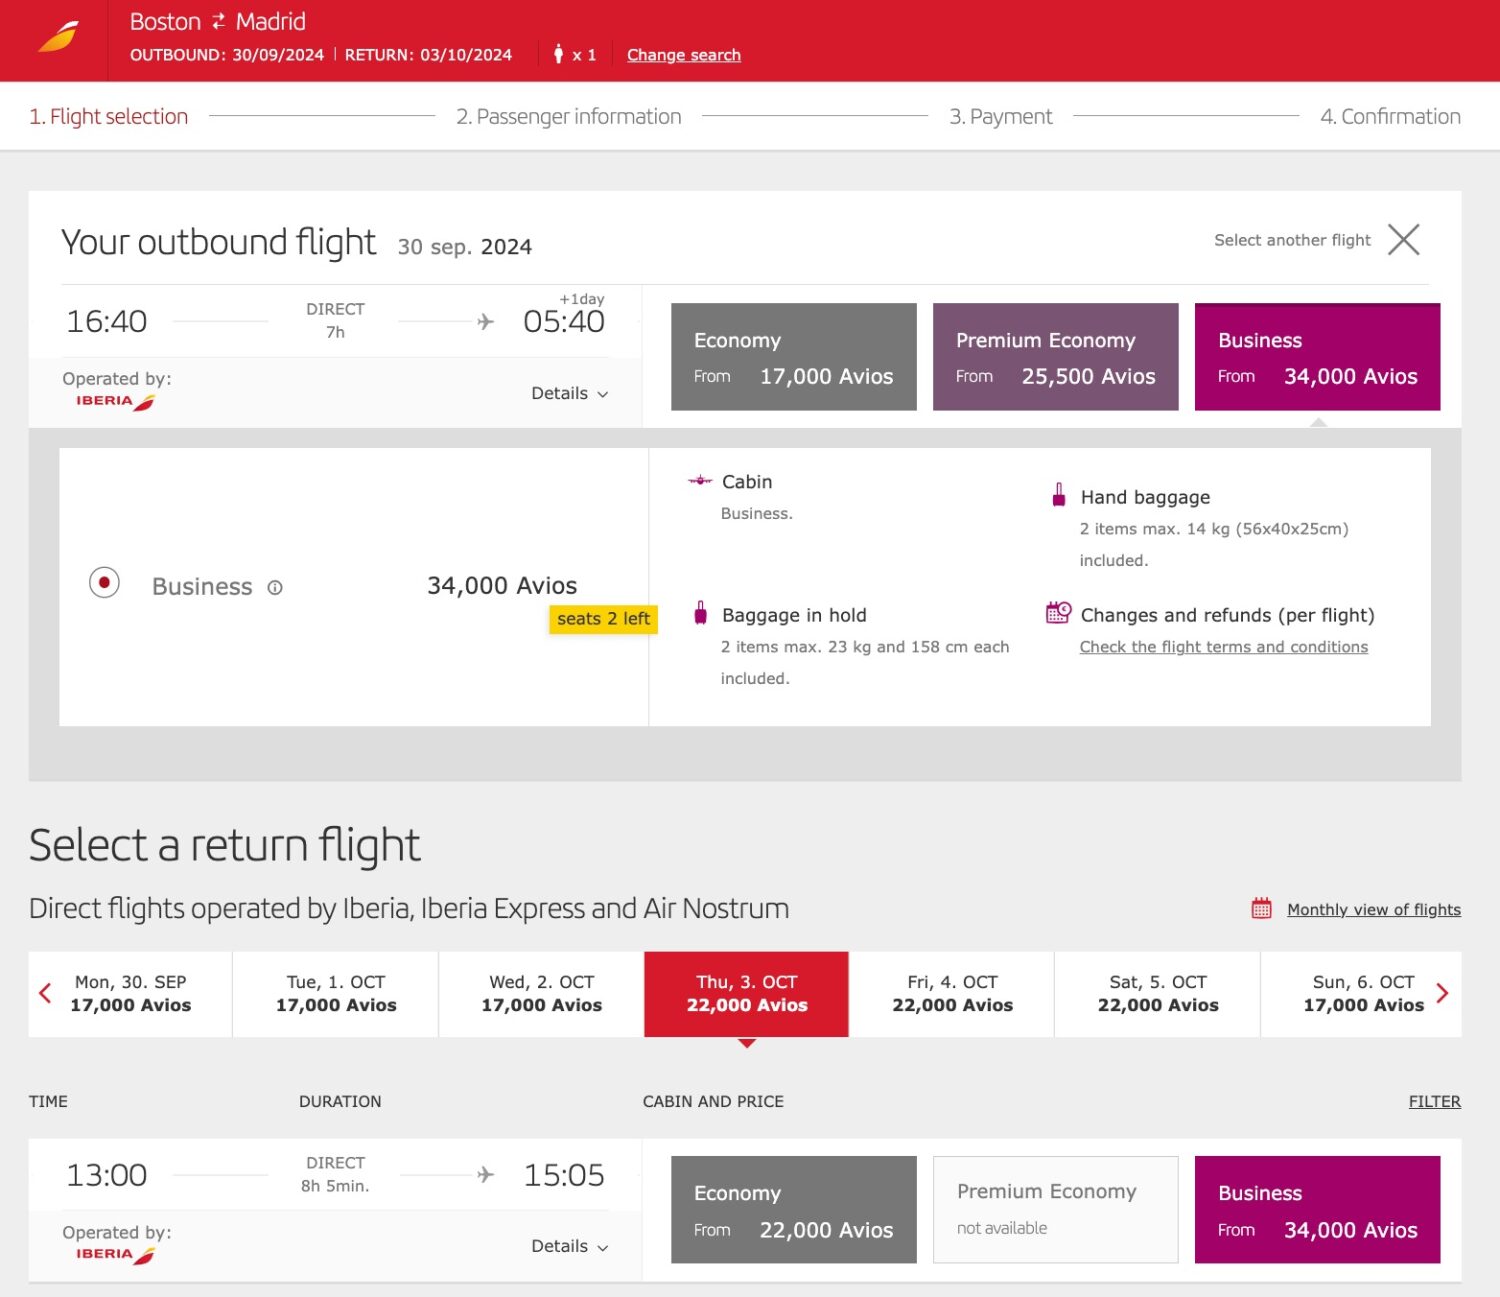This screenshot has height=1297, width=1500.
Task: Click the airplane icon on the outbound flight timeline
Action: pyautogui.click(x=484, y=321)
